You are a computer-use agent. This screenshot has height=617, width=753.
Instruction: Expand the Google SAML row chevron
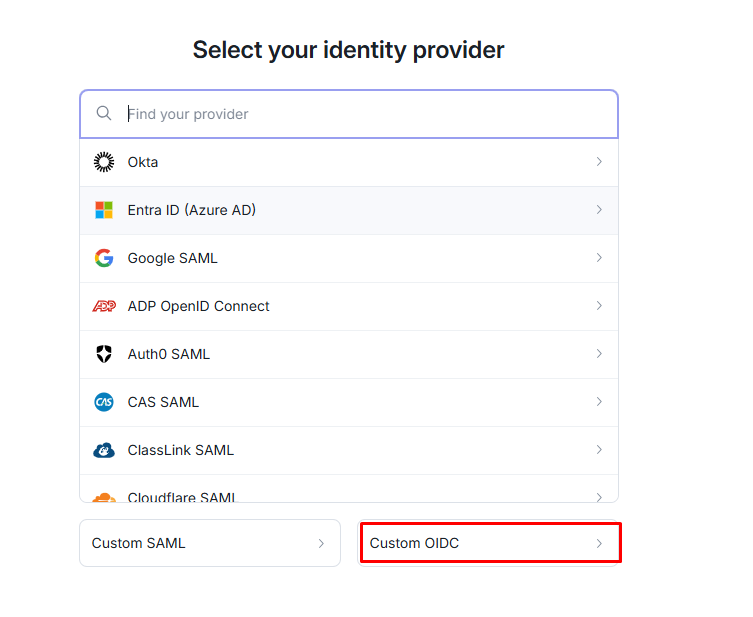pos(599,258)
